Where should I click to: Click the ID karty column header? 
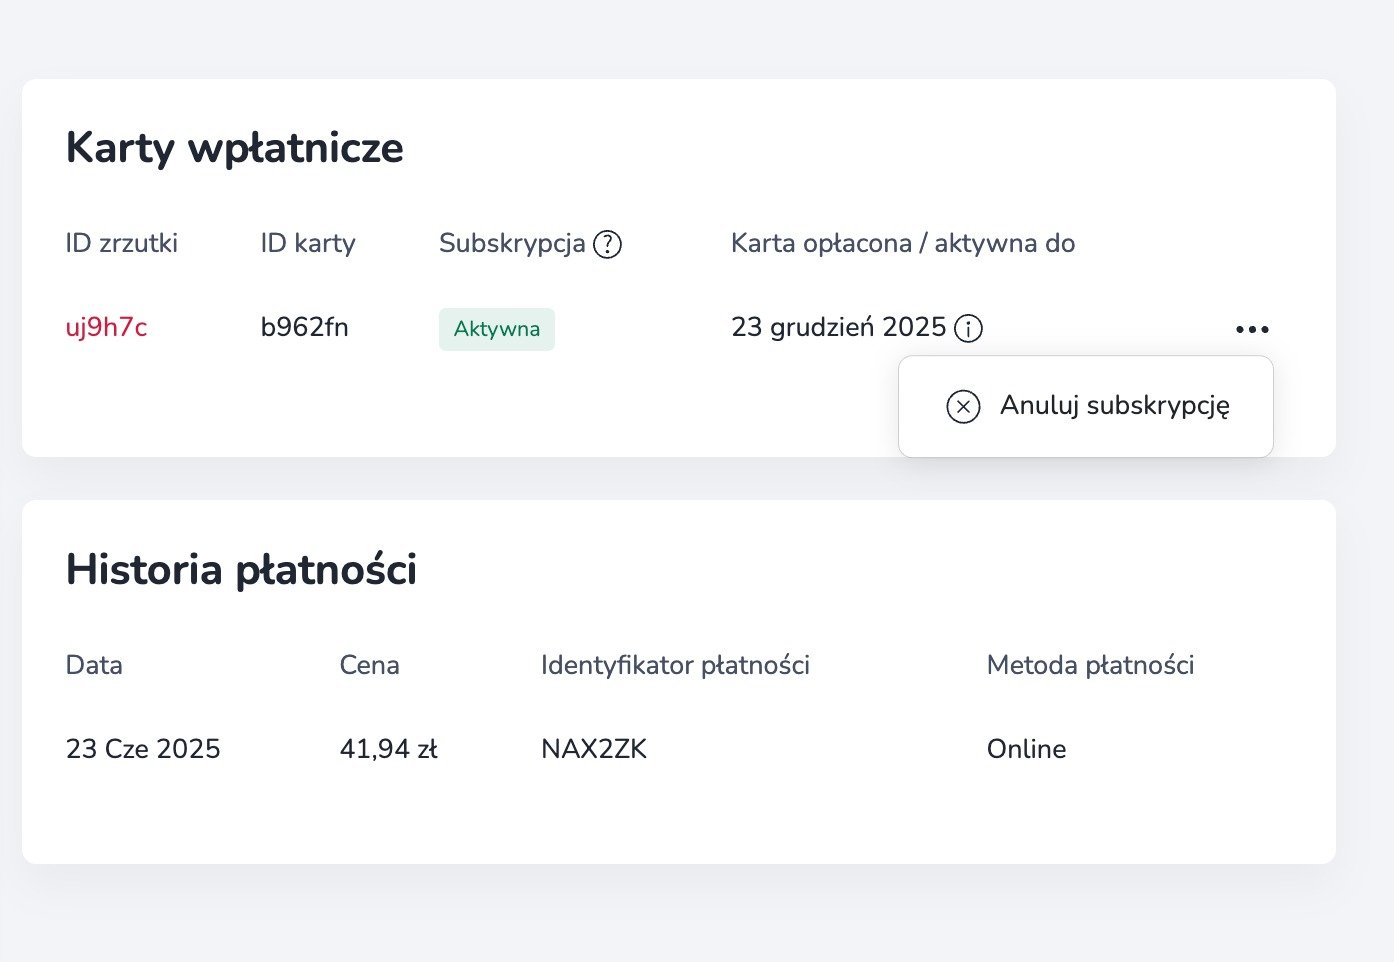coord(308,243)
